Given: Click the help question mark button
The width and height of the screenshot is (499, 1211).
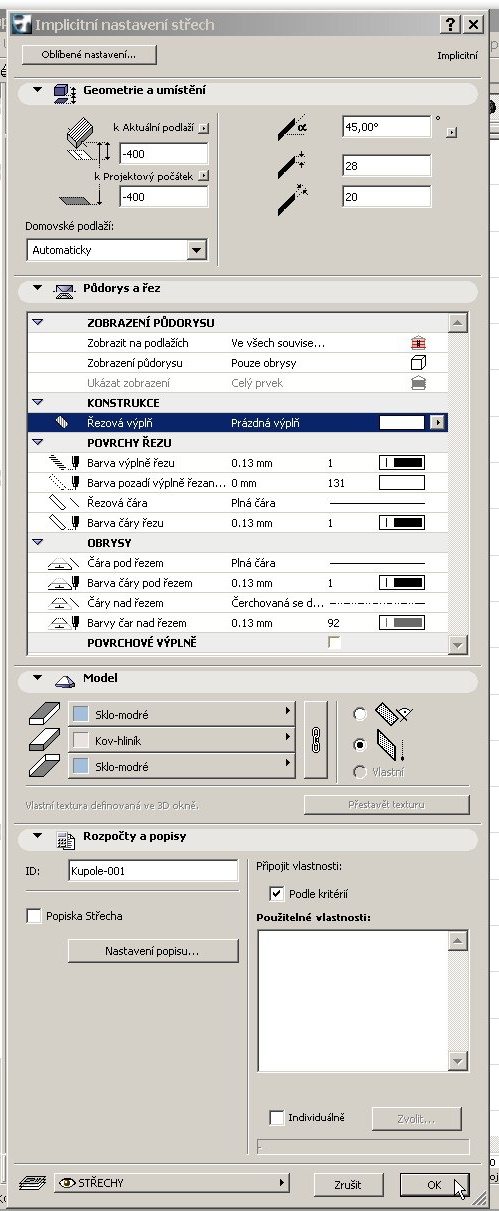Looking at the screenshot, I should coord(451,23).
